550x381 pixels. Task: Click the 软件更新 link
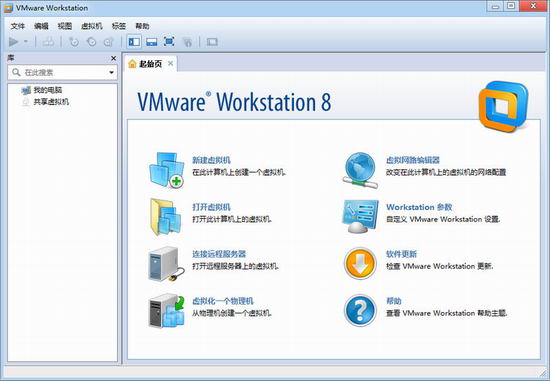[x=401, y=254]
